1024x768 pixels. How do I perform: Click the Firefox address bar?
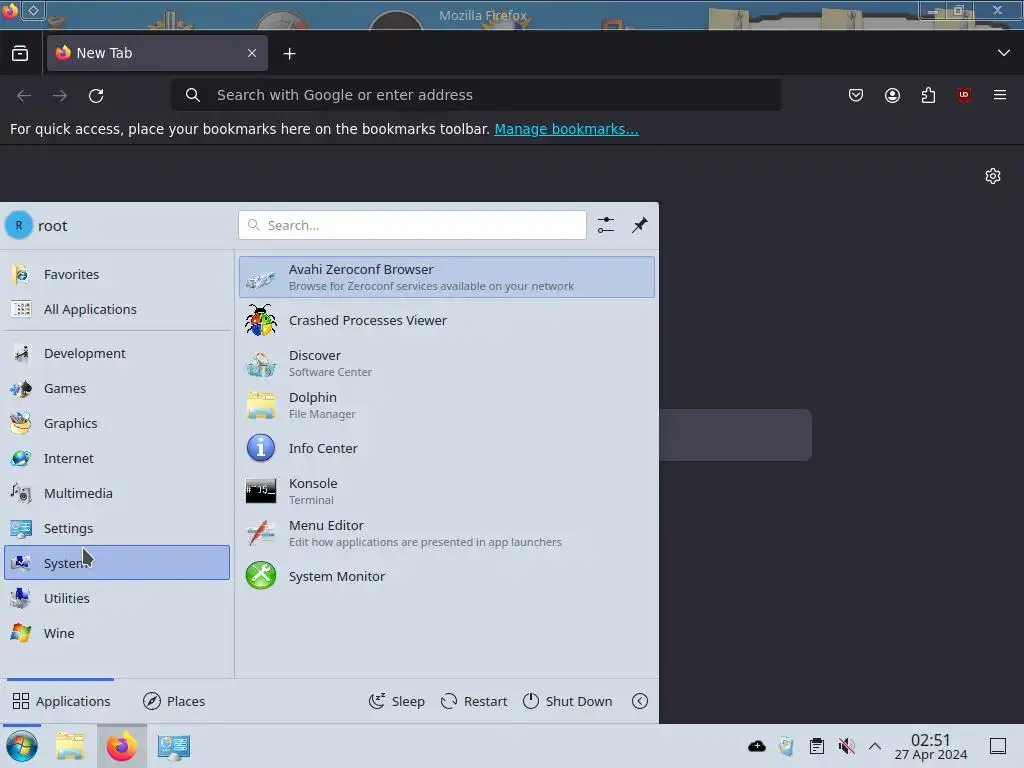tap(475, 95)
